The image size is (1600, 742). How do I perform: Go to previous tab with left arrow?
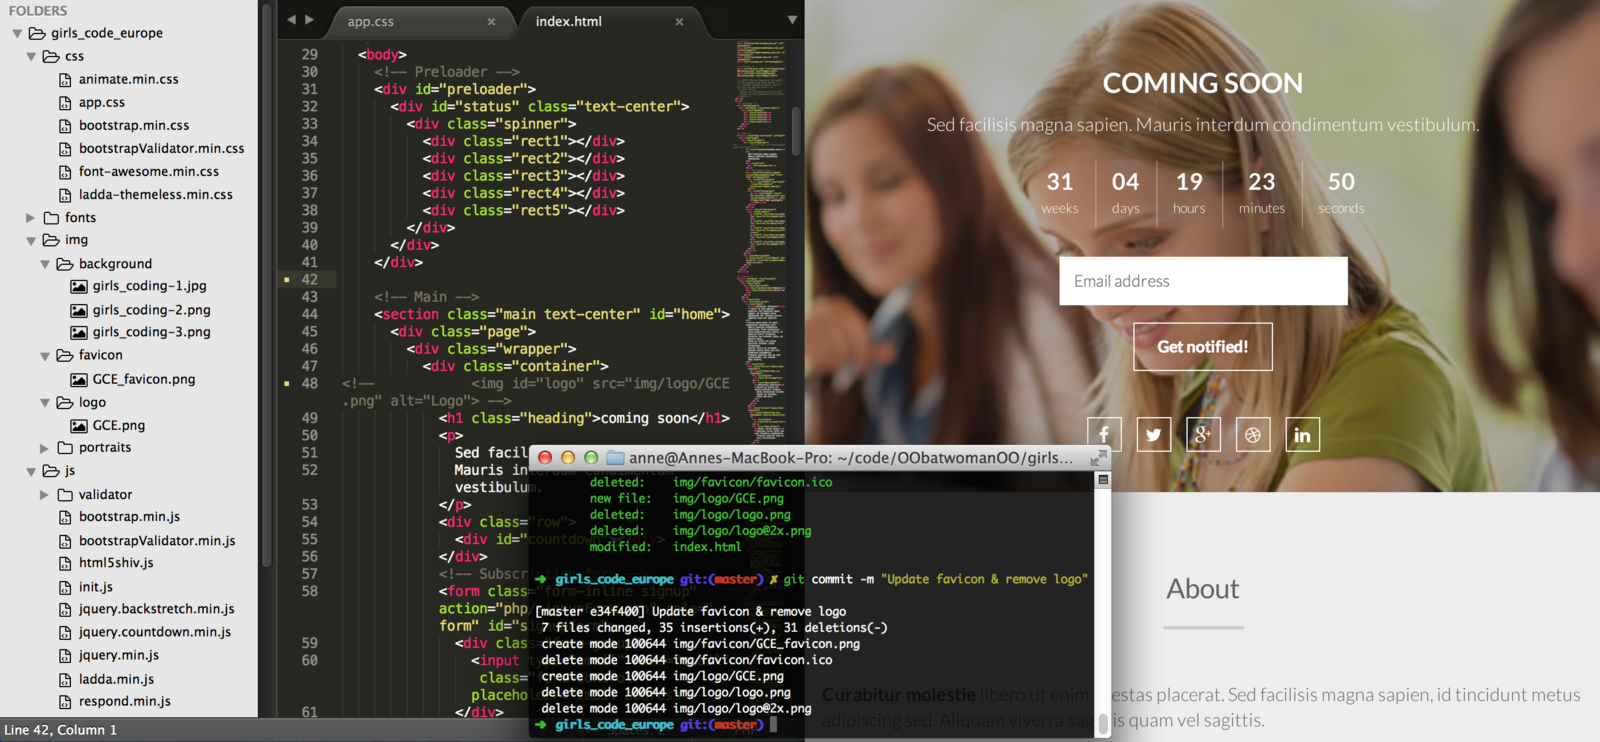[291, 20]
